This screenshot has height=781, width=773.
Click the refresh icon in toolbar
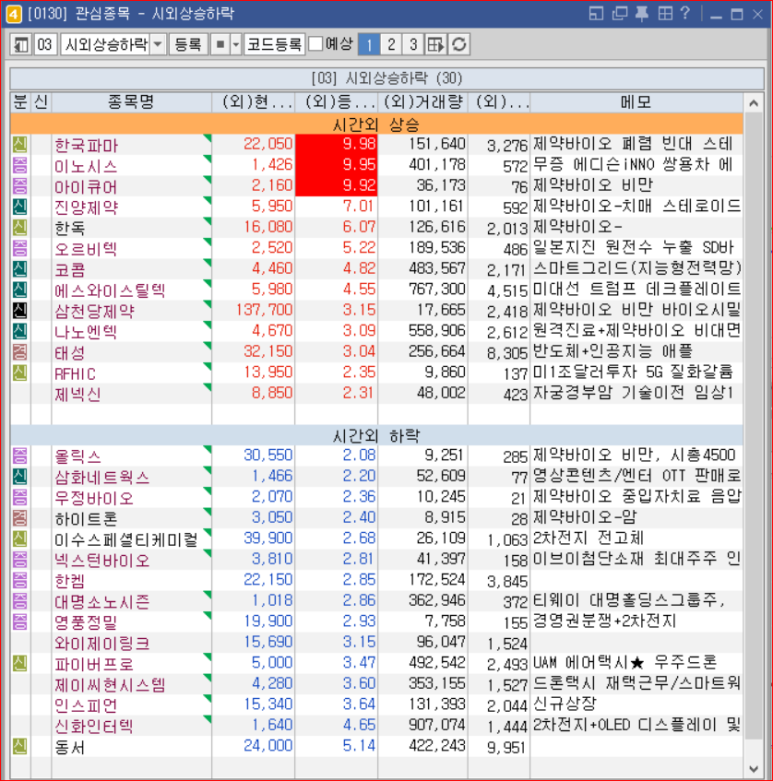[x=459, y=45]
